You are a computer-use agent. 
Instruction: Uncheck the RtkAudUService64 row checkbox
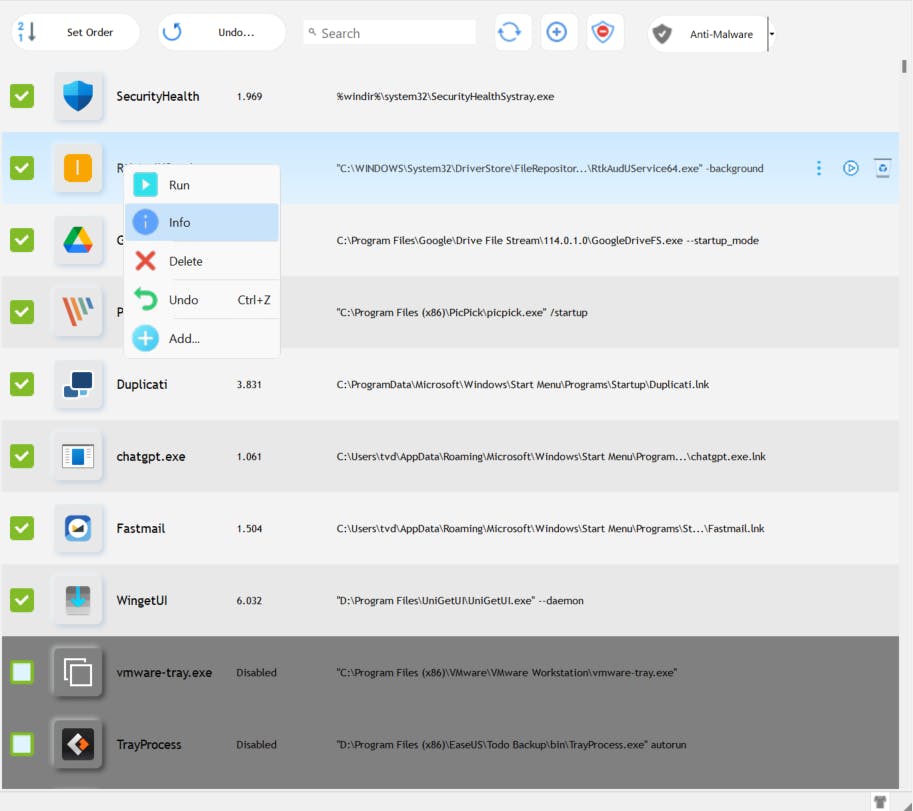(22, 168)
